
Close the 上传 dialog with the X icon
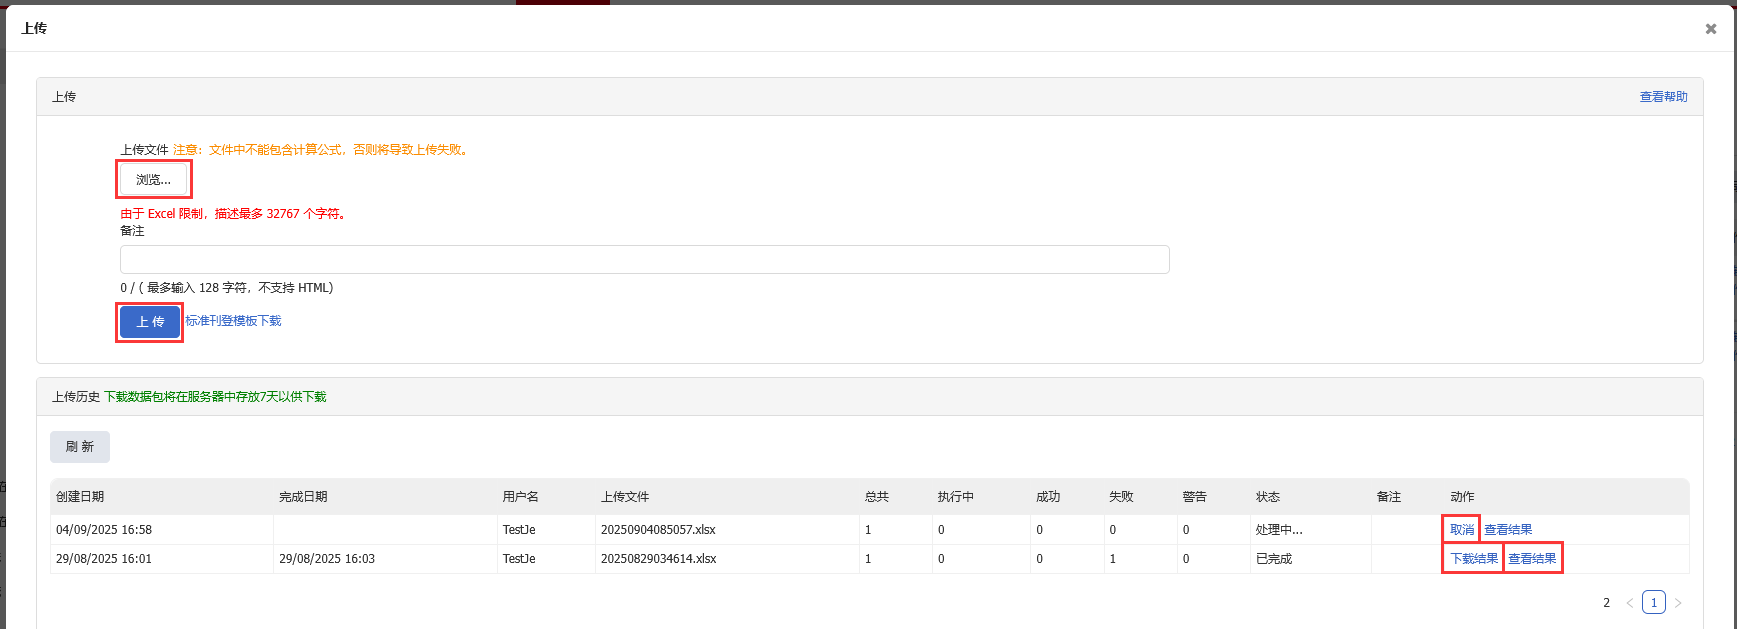click(1710, 29)
